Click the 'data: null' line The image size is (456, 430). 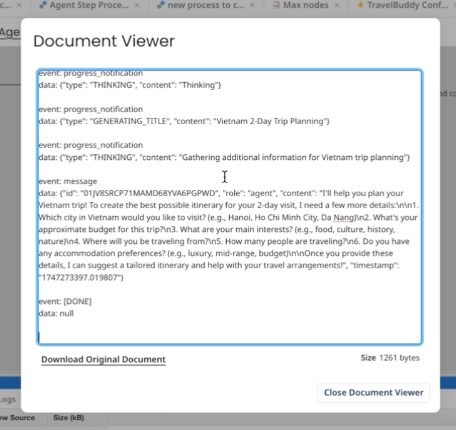56,313
